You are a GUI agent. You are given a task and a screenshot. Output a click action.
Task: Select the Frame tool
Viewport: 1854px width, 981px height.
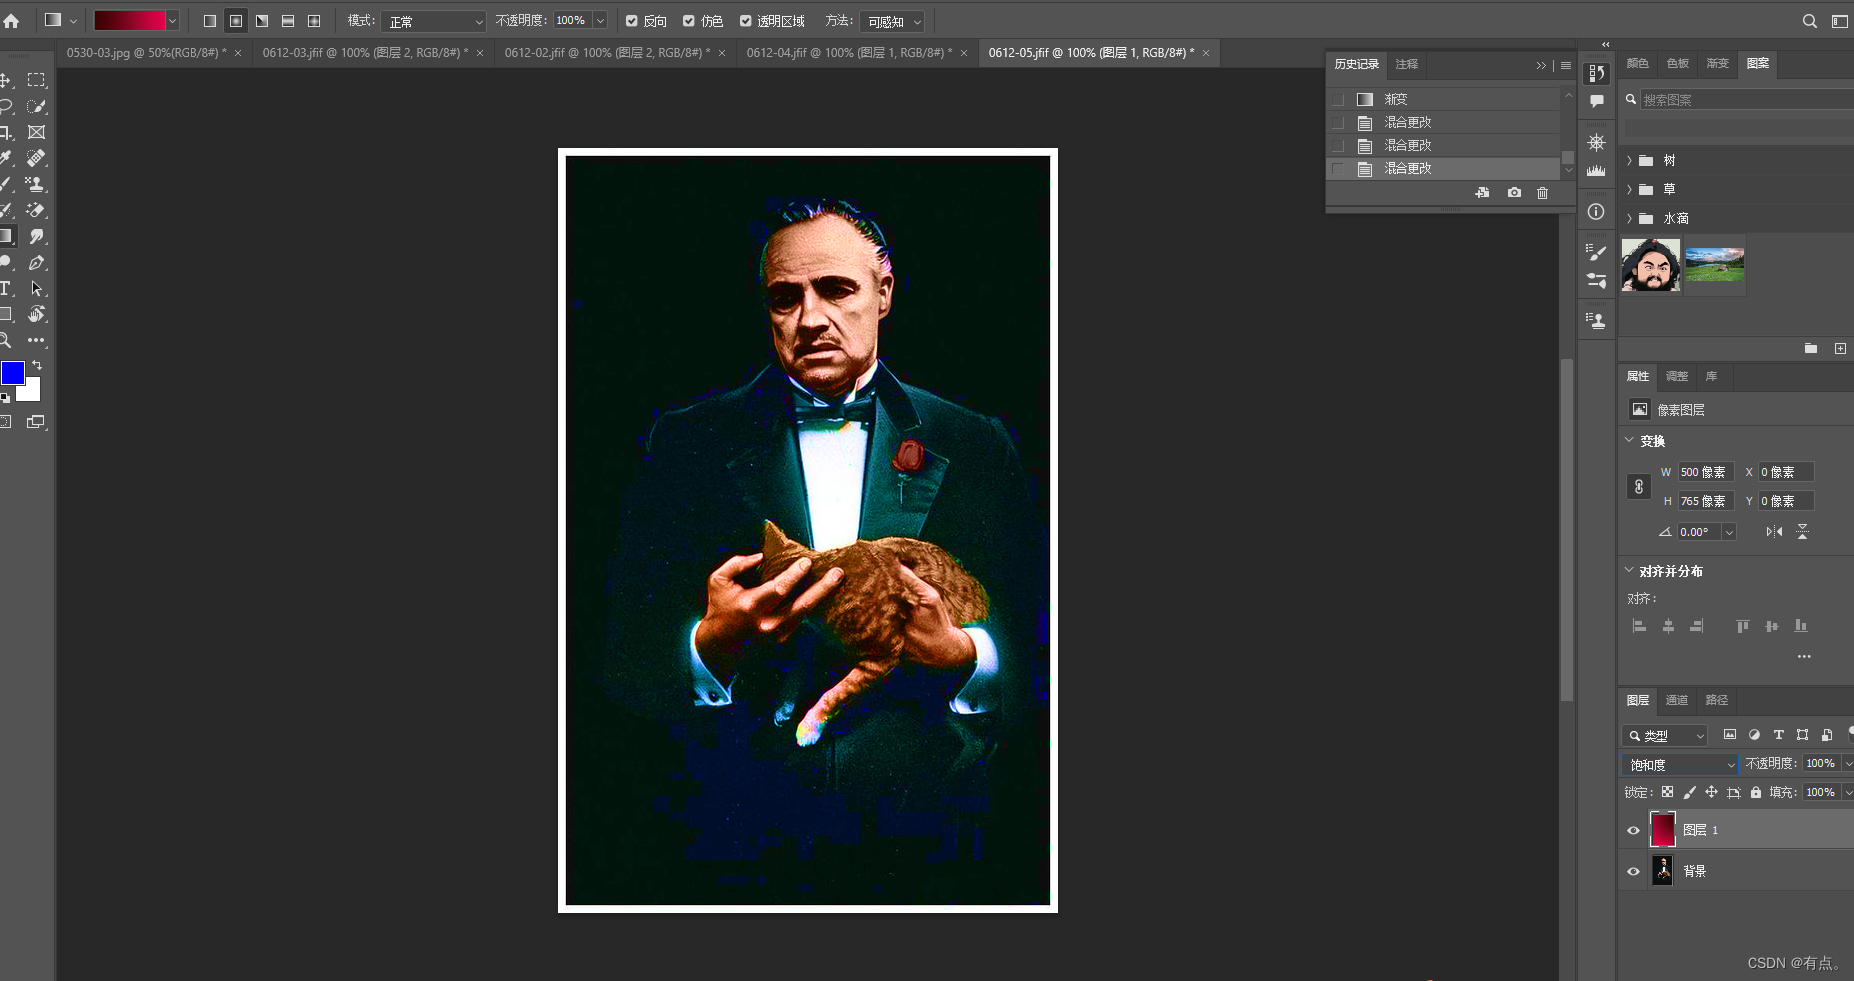click(37, 132)
